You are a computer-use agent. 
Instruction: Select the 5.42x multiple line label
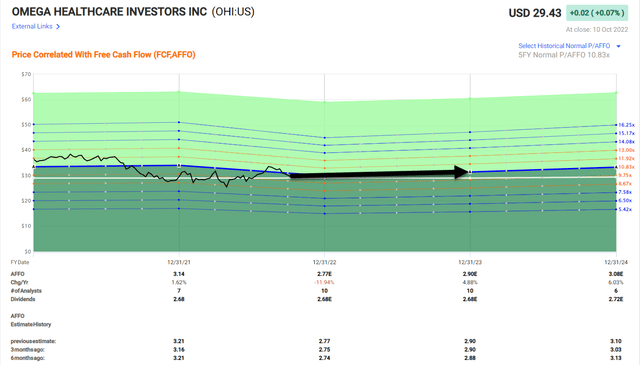(x=625, y=209)
